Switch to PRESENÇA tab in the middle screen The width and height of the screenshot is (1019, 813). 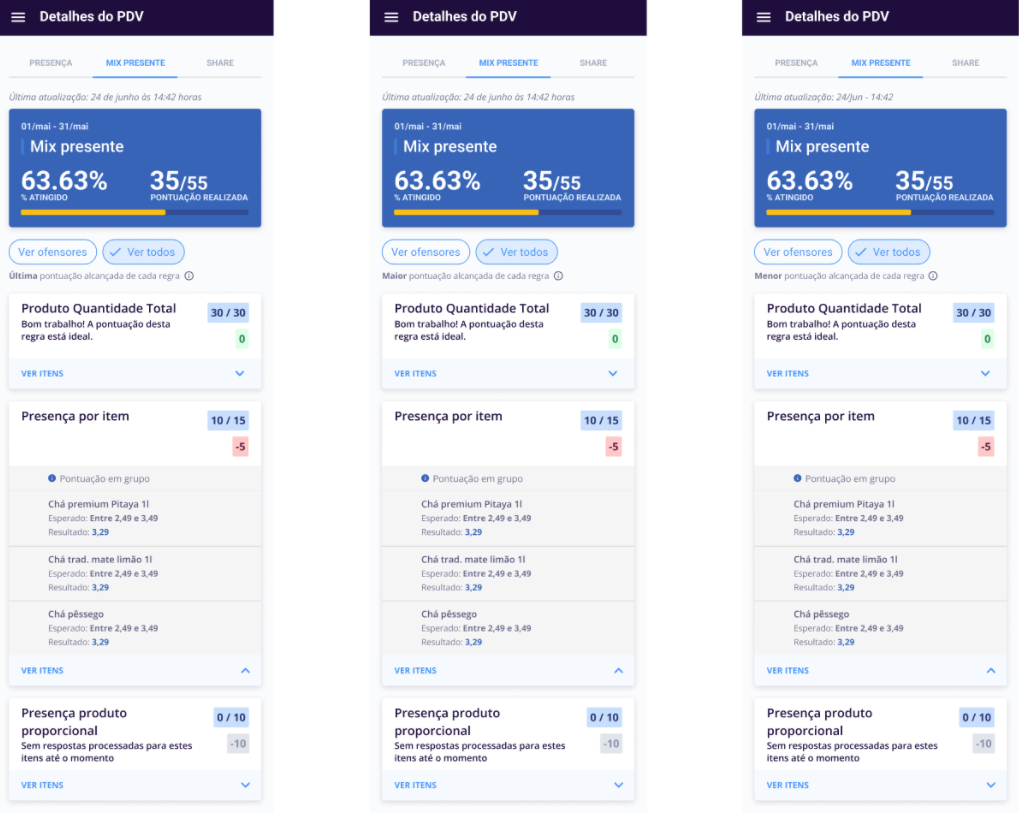[424, 63]
